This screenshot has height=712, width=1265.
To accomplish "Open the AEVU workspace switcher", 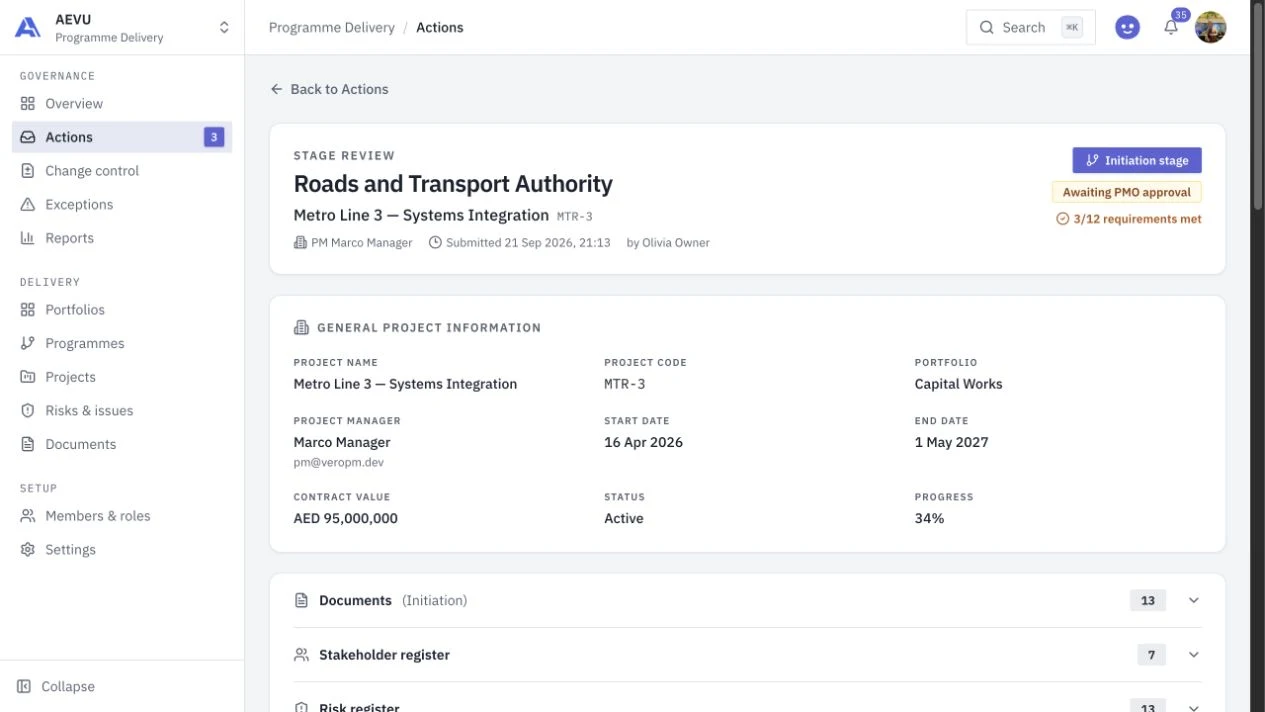I will pos(122,28).
